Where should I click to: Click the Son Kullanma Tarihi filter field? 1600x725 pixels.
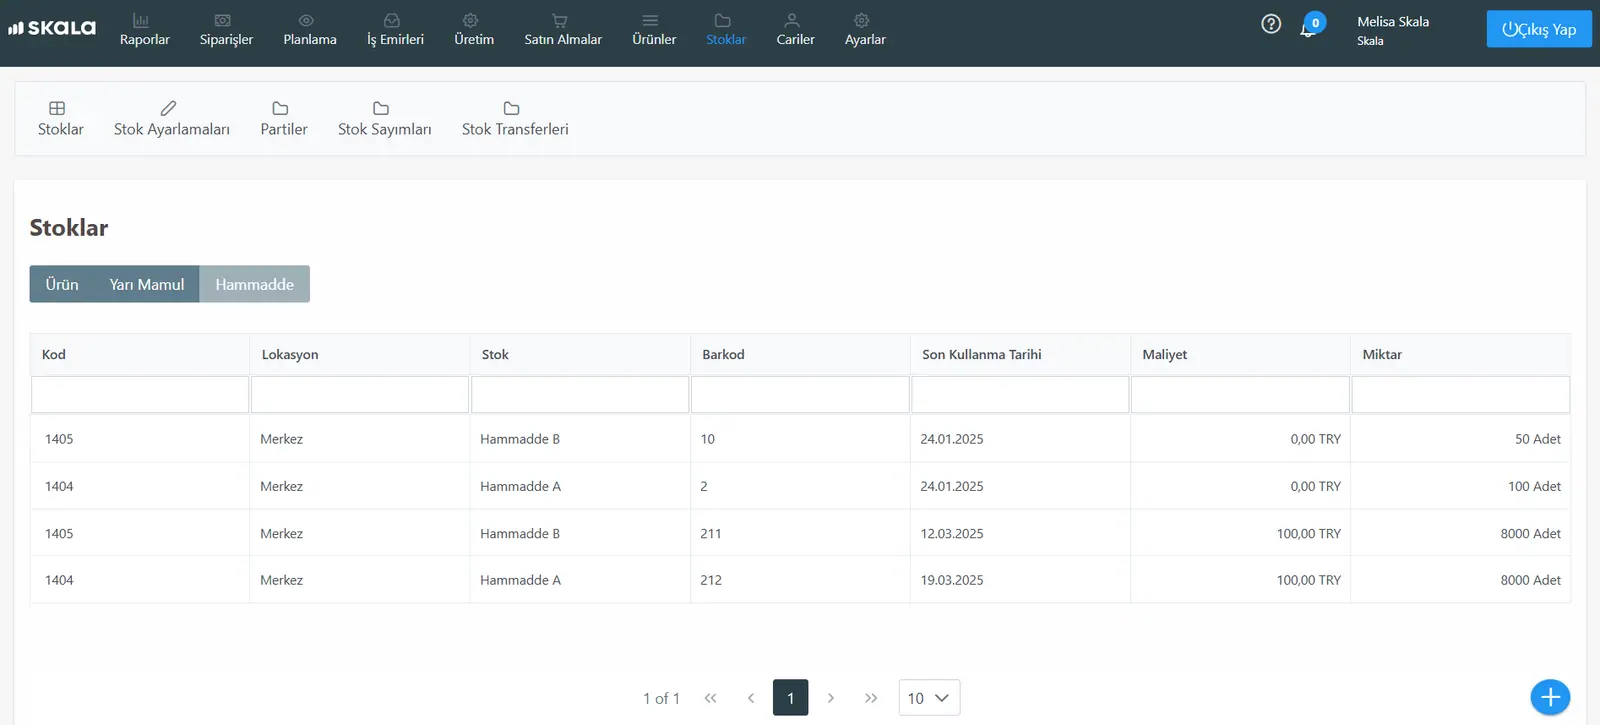[1020, 395]
